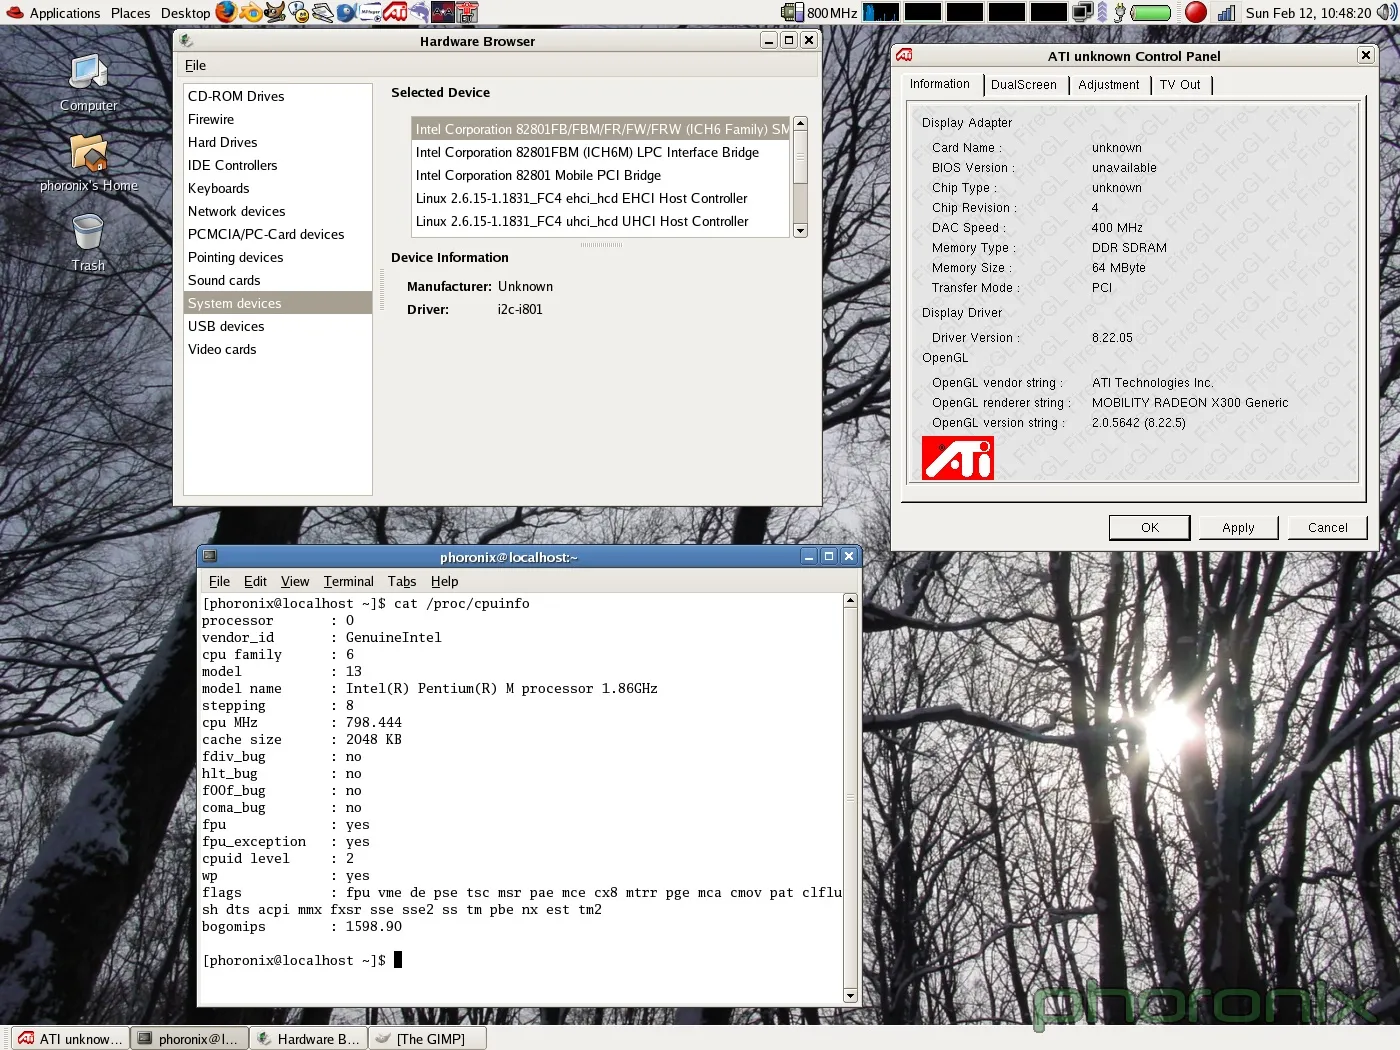
Task: Switch to ATI unknown taskbar button
Action: click(70, 1038)
